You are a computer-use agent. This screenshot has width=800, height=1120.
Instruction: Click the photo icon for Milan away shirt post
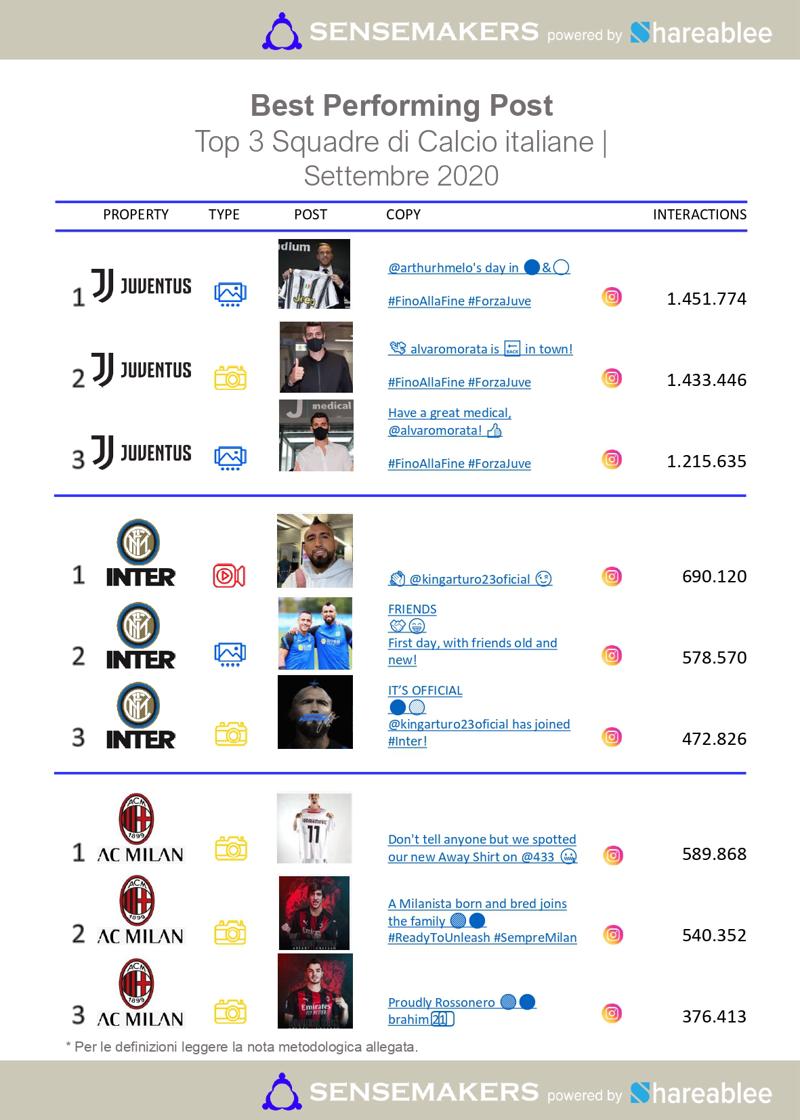[x=230, y=850]
